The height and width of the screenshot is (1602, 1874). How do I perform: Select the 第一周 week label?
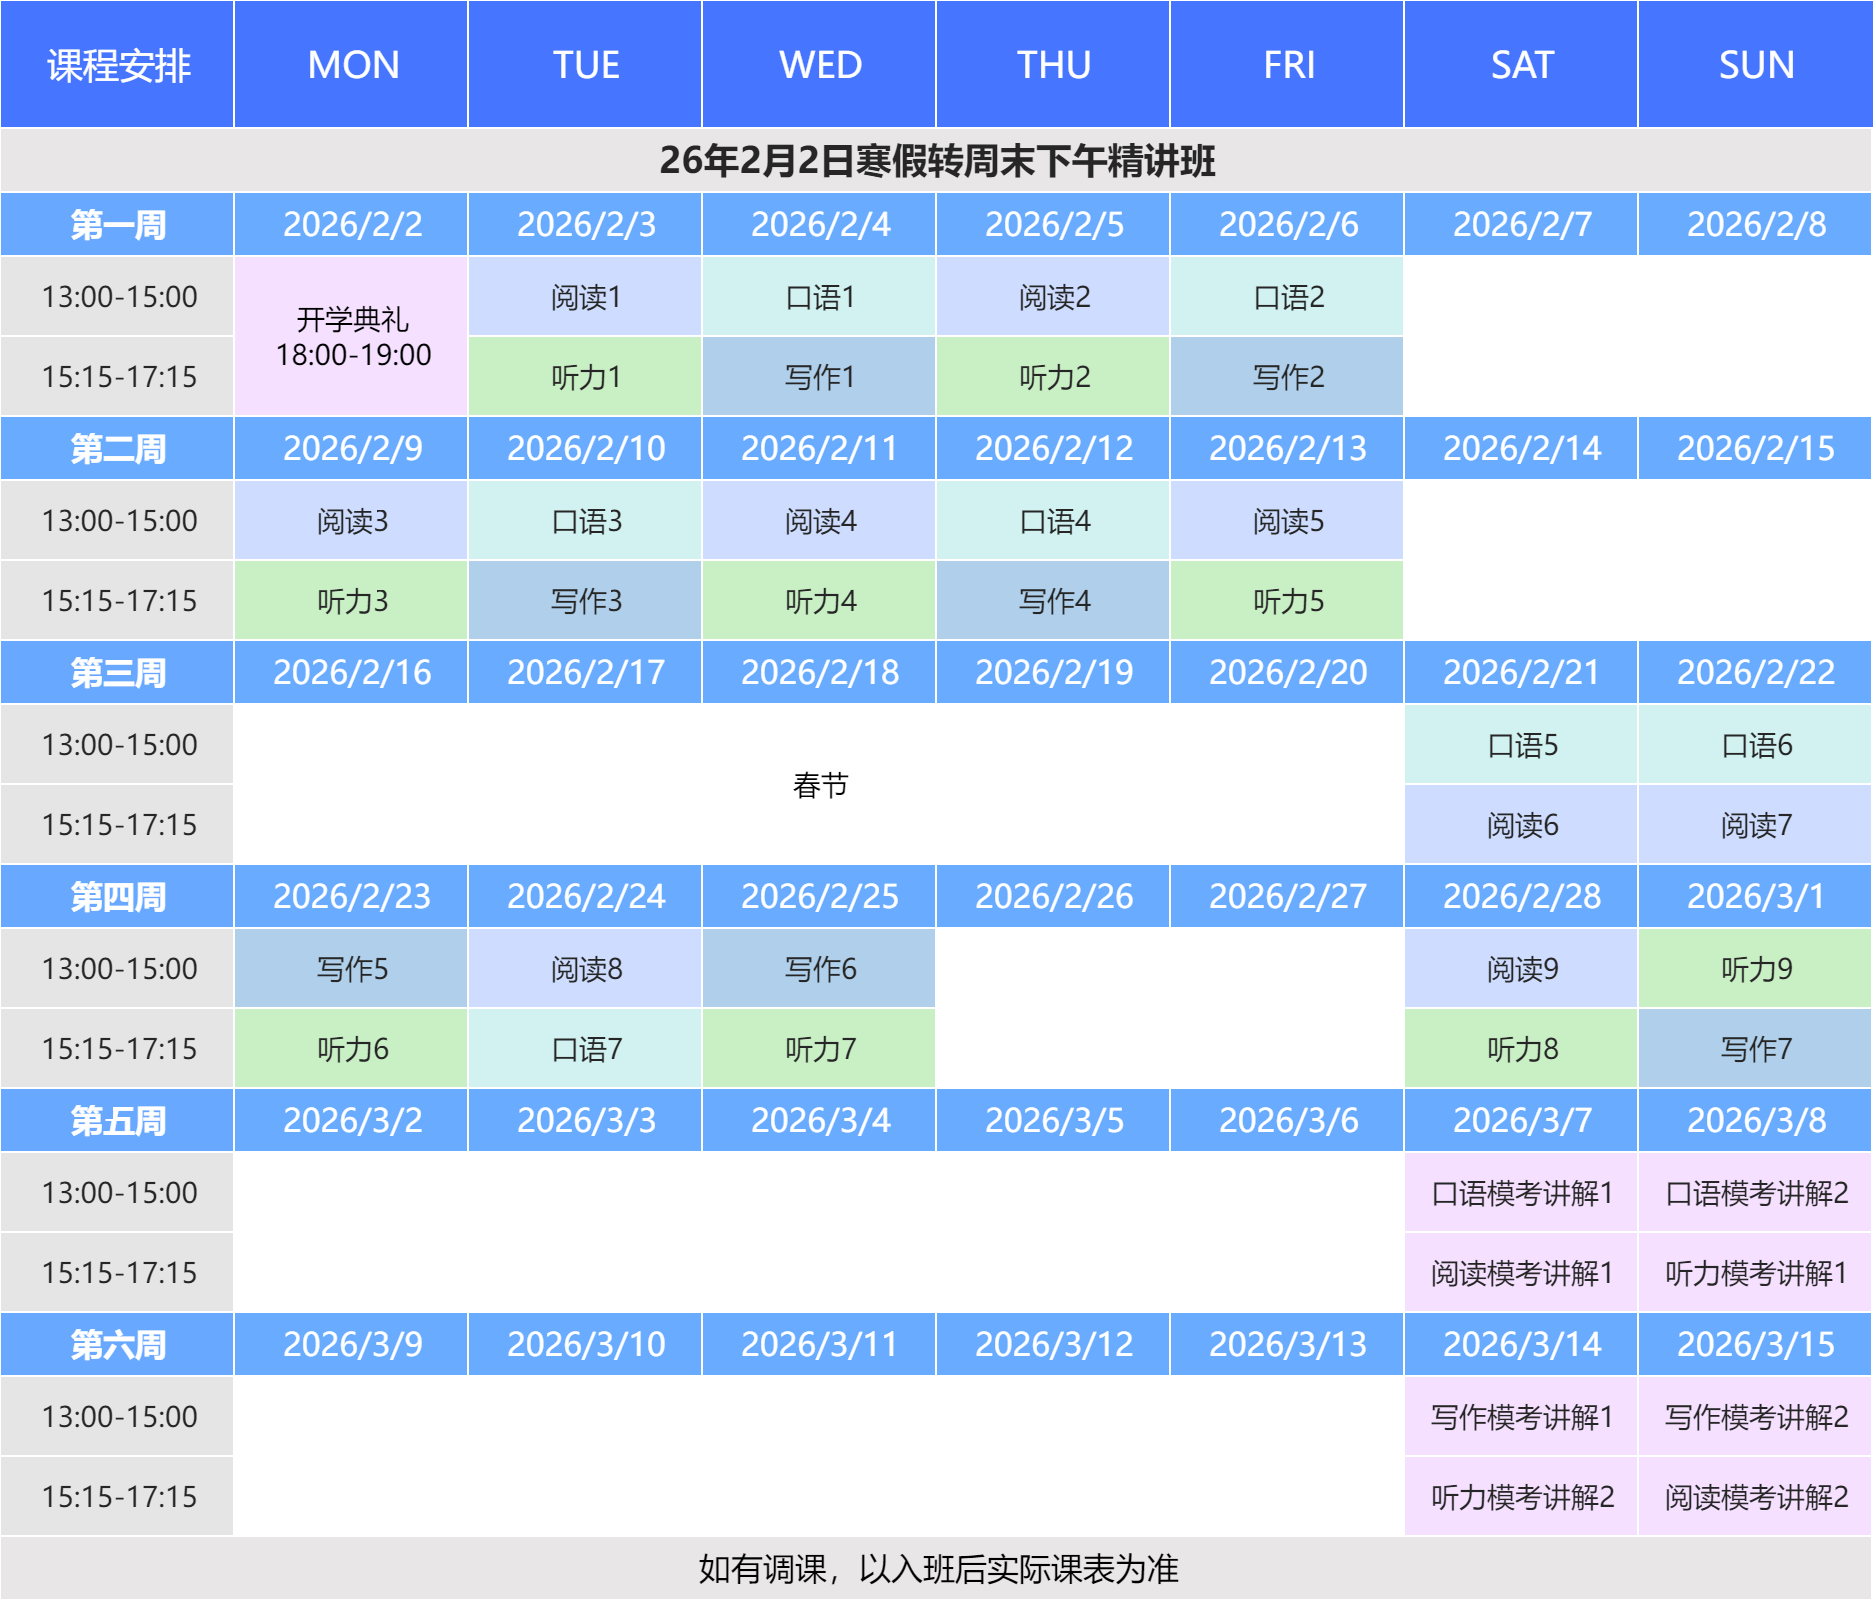click(118, 225)
